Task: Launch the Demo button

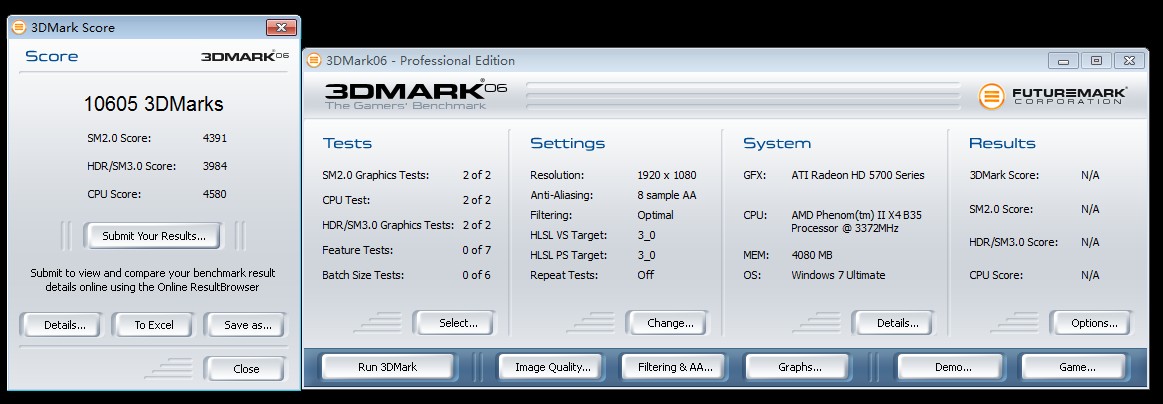Action: click(x=952, y=366)
